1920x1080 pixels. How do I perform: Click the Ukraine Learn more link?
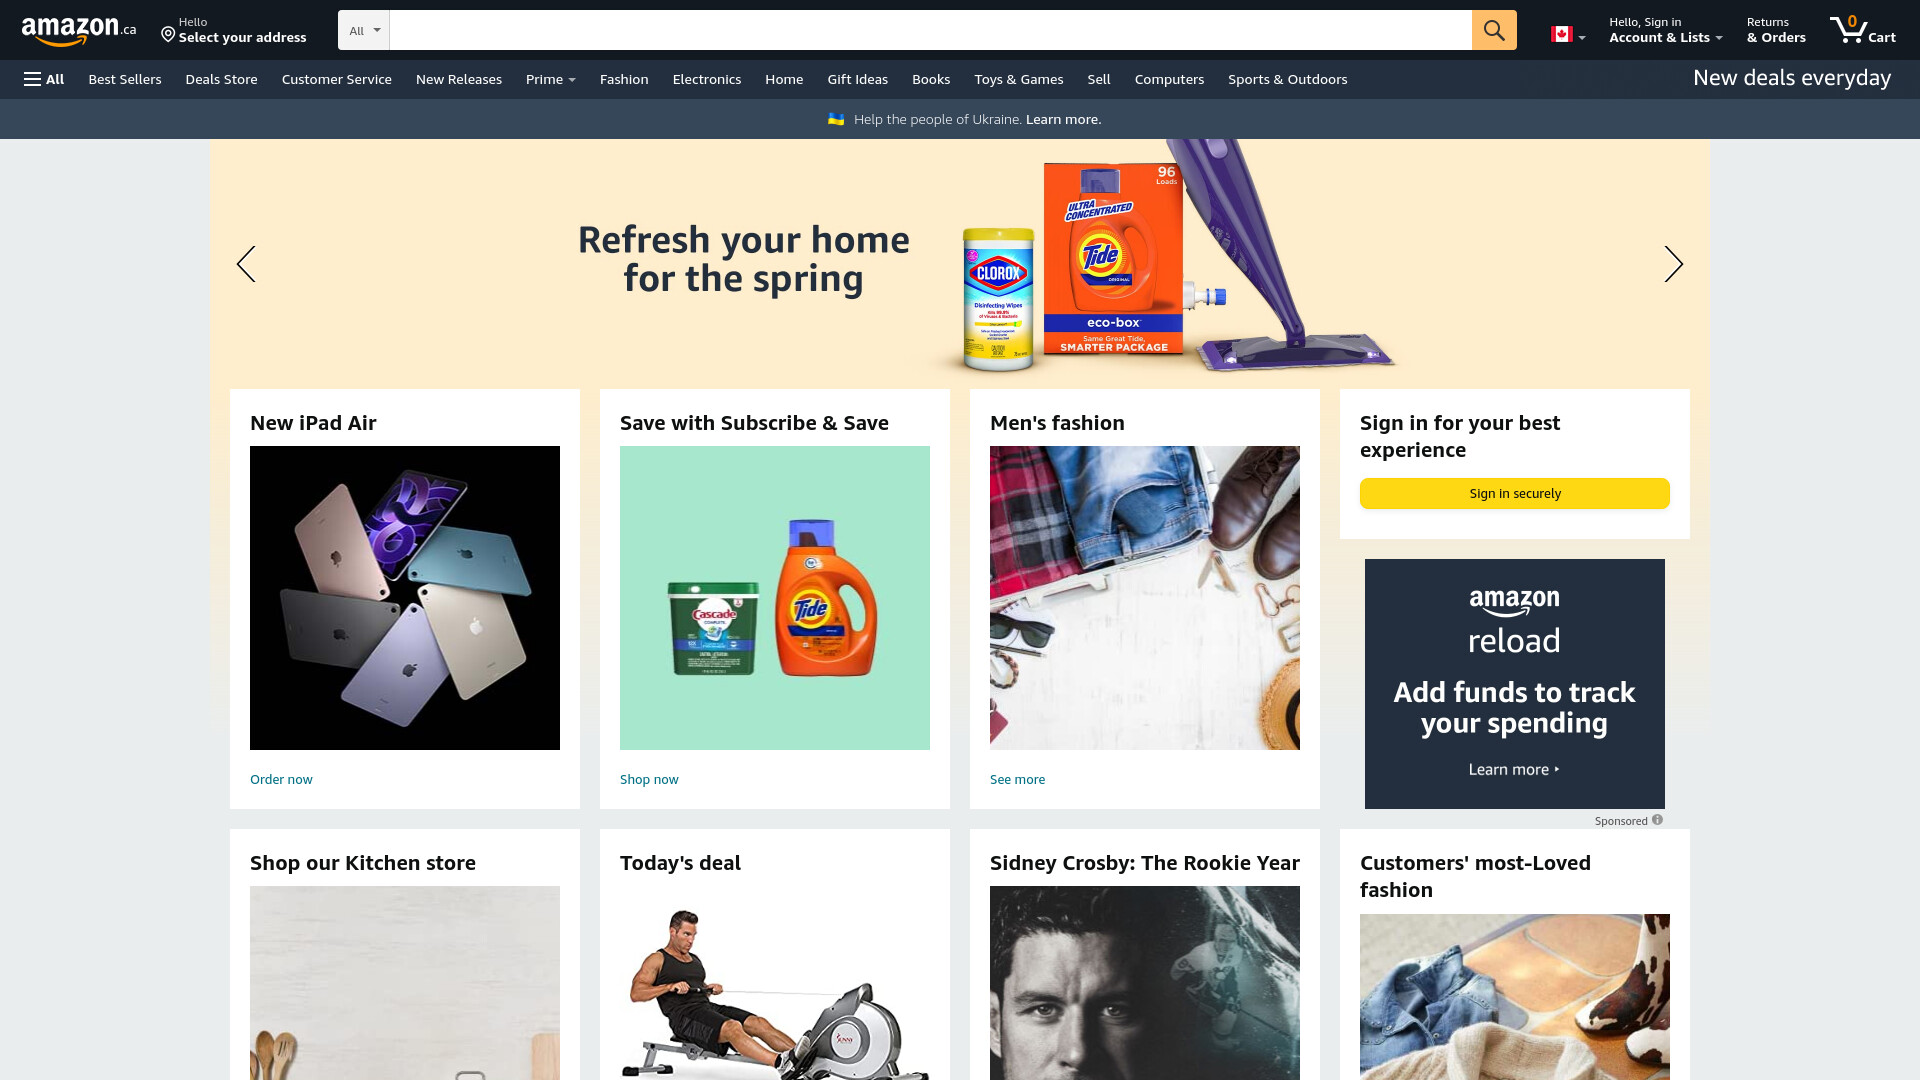pos(1063,119)
